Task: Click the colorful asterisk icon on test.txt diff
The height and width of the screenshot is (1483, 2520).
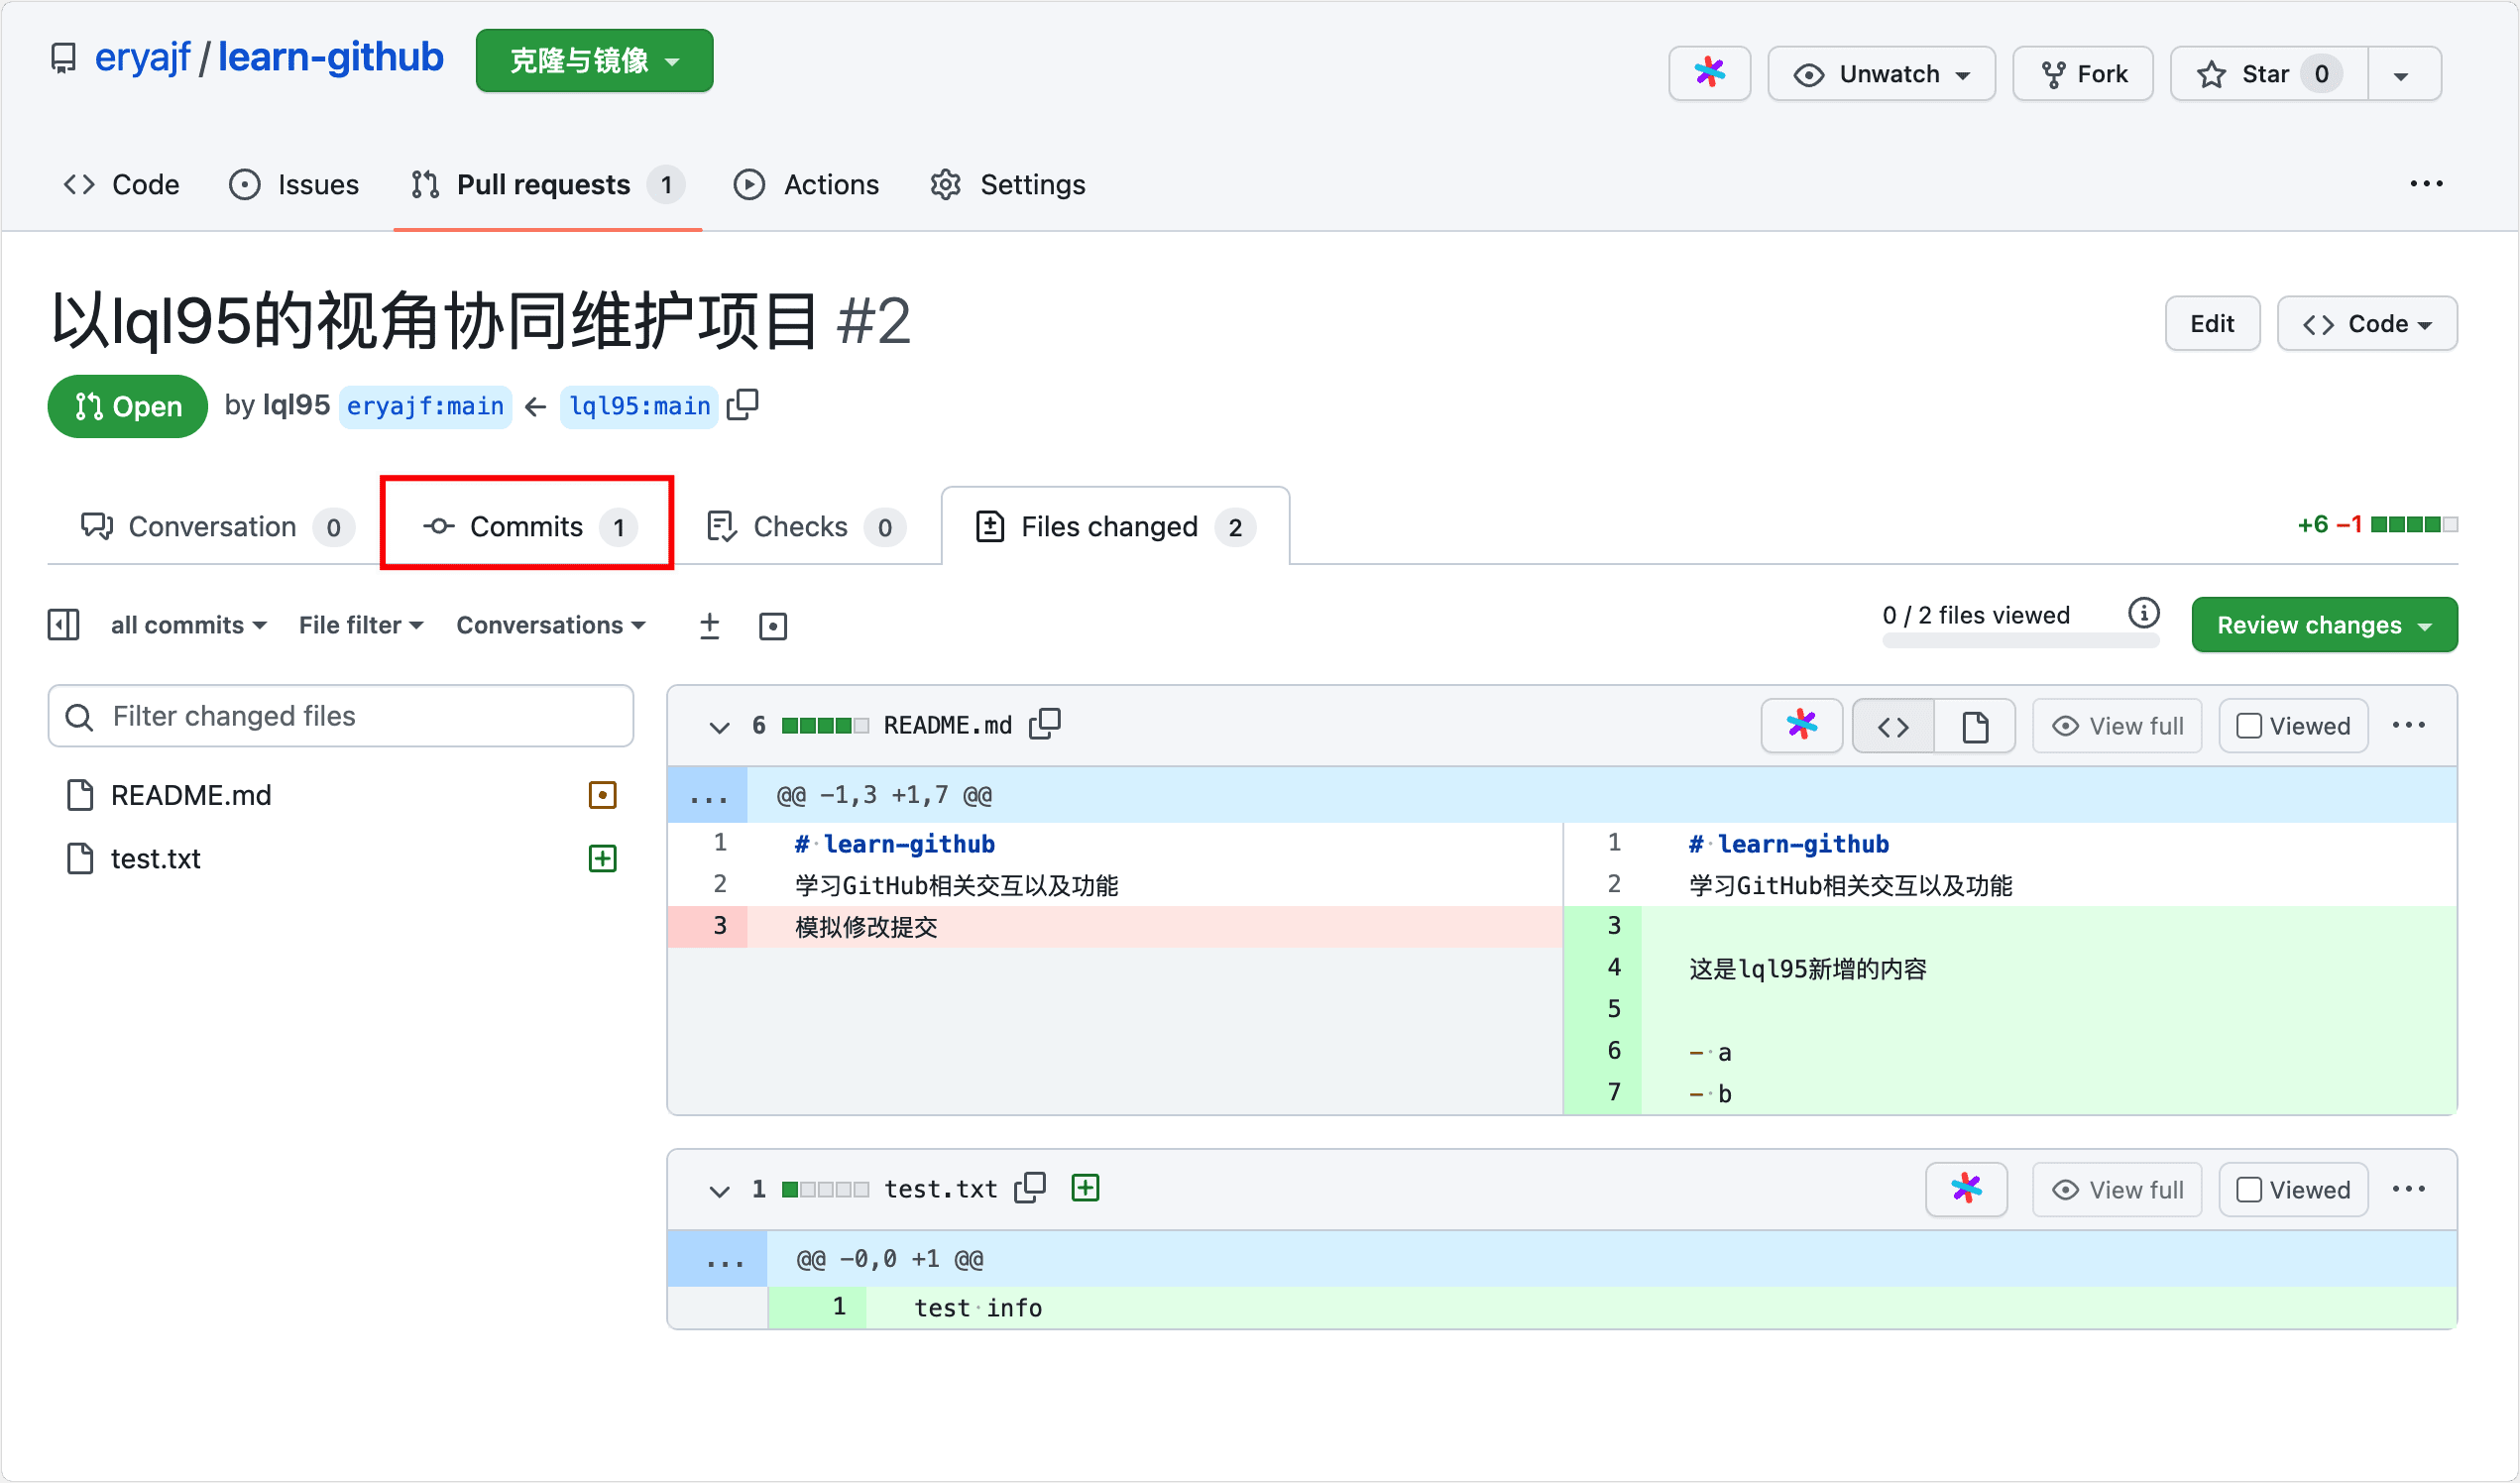Action: [1966, 1188]
